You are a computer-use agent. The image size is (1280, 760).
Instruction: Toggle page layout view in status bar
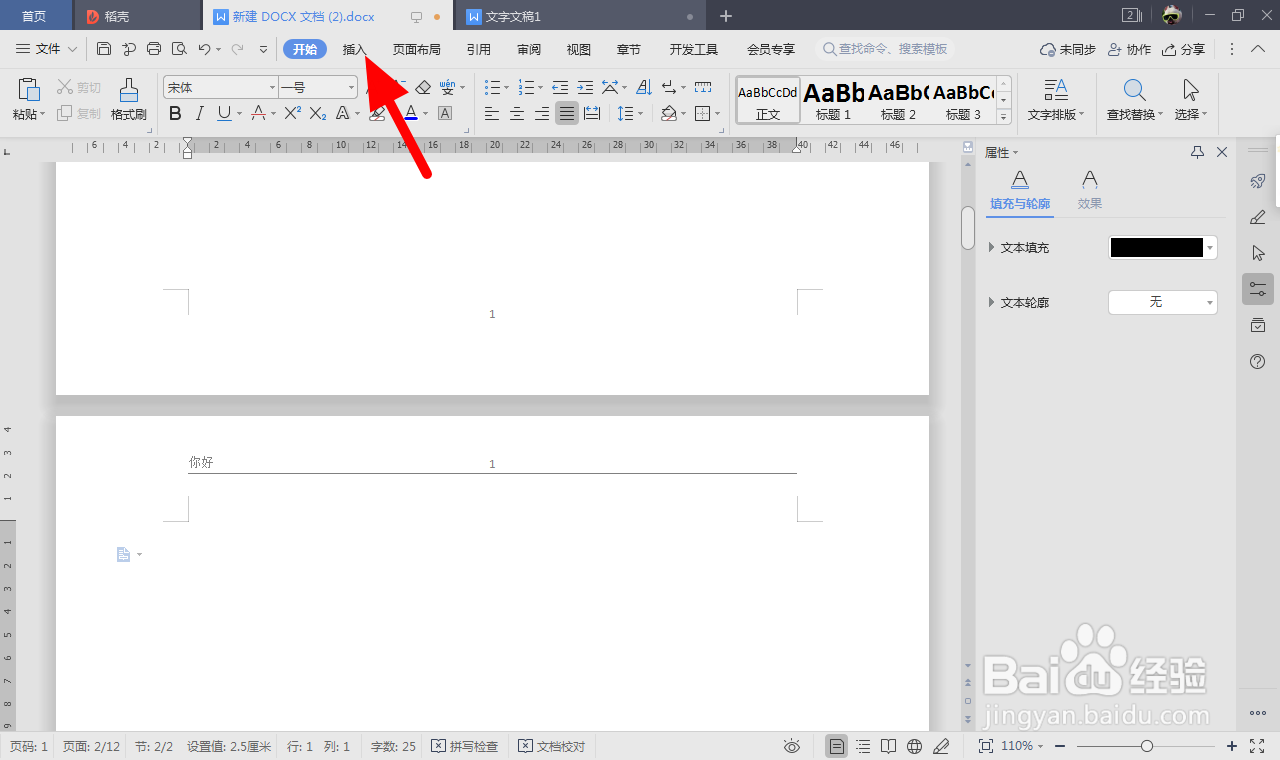click(836, 746)
